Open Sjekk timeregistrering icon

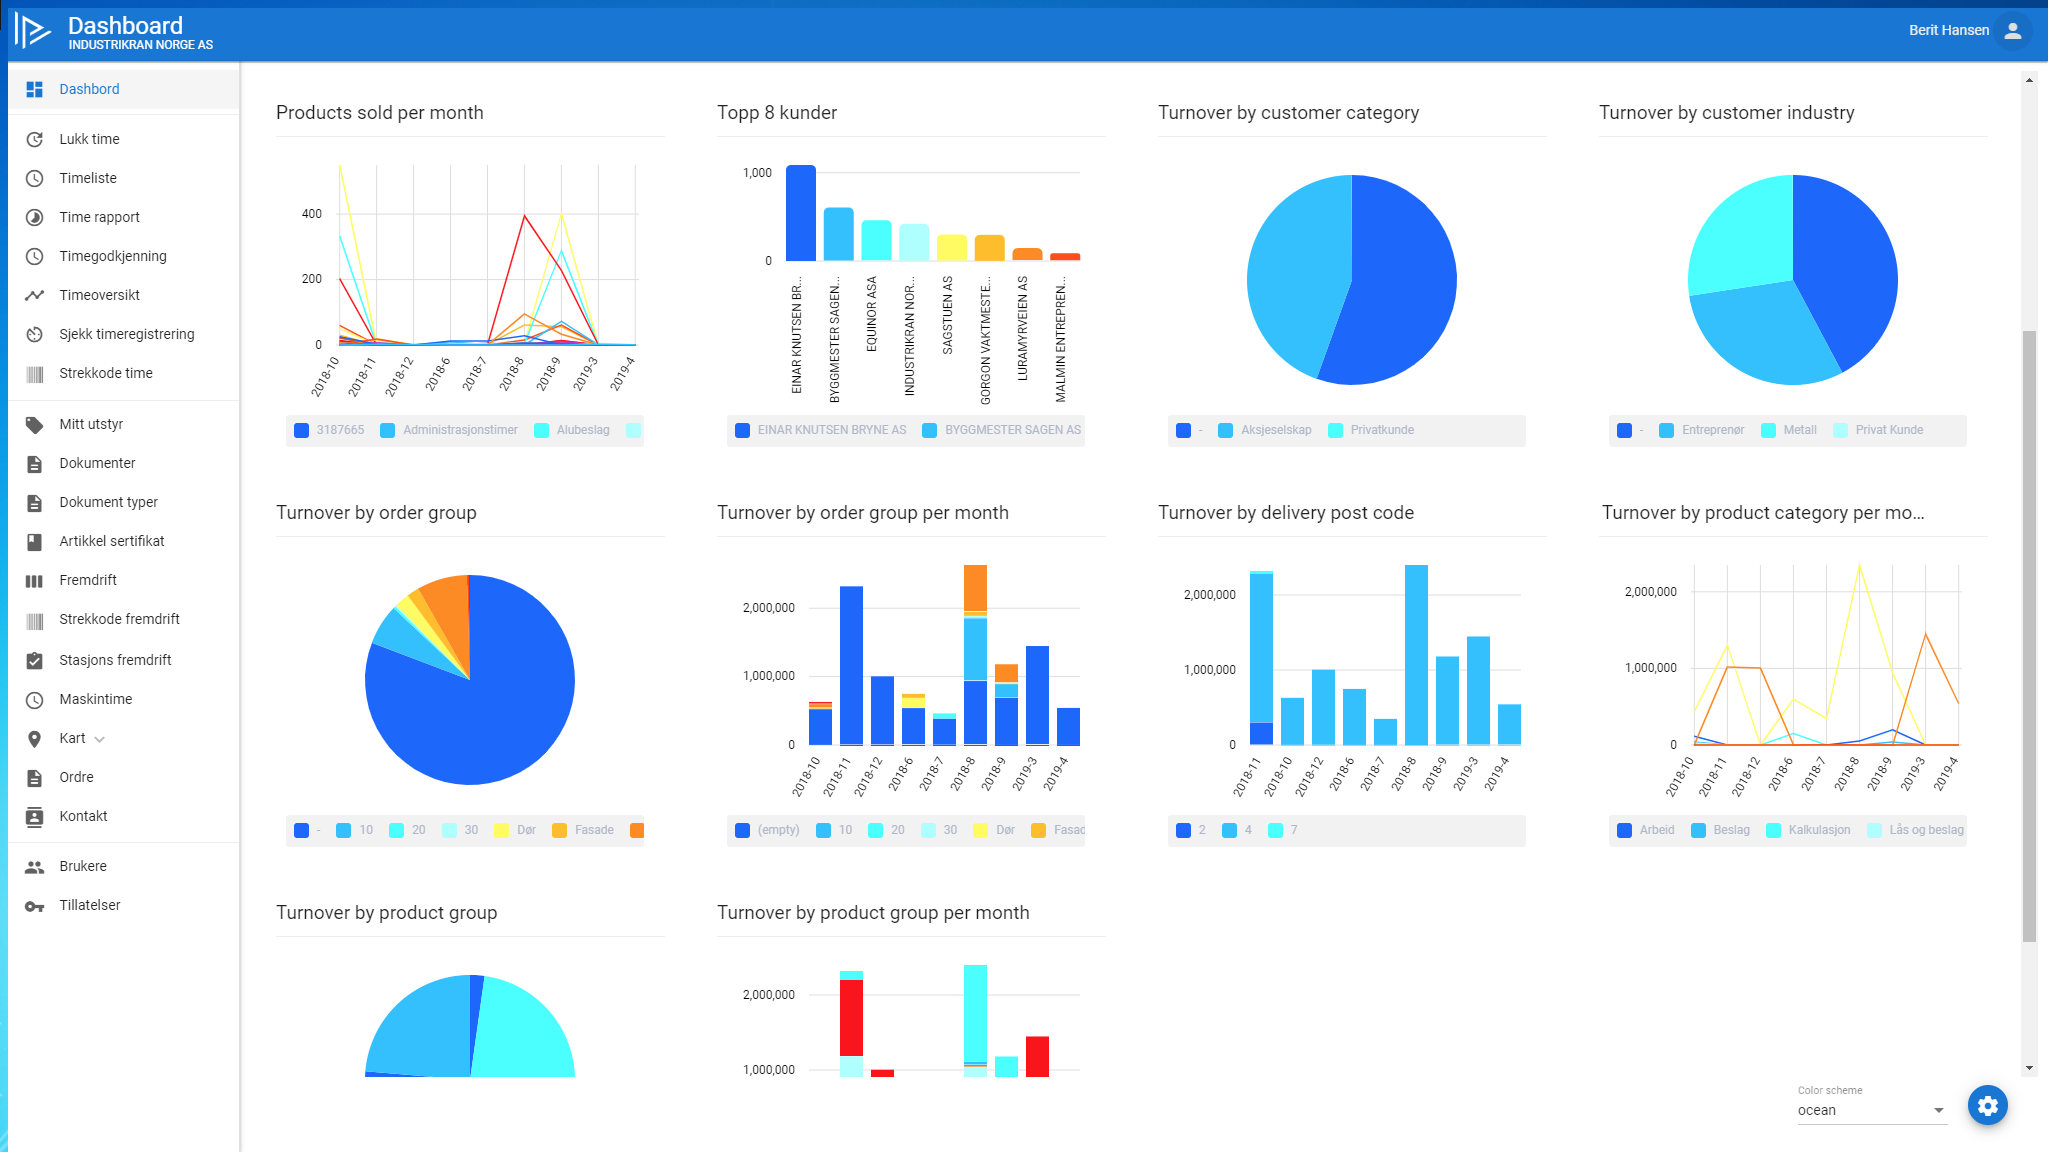(34, 334)
